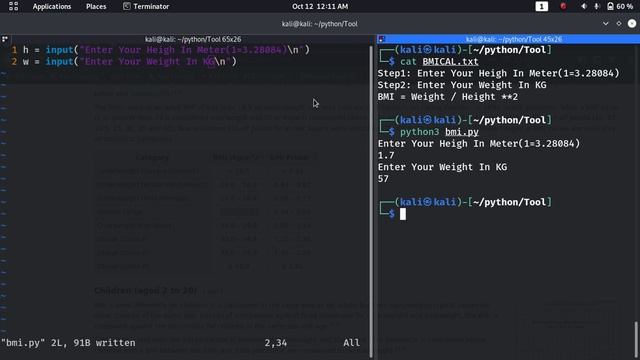Screen dimensions: 640x360
Task: Click the left pane vertical scrollbar
Action: point(371,202)
